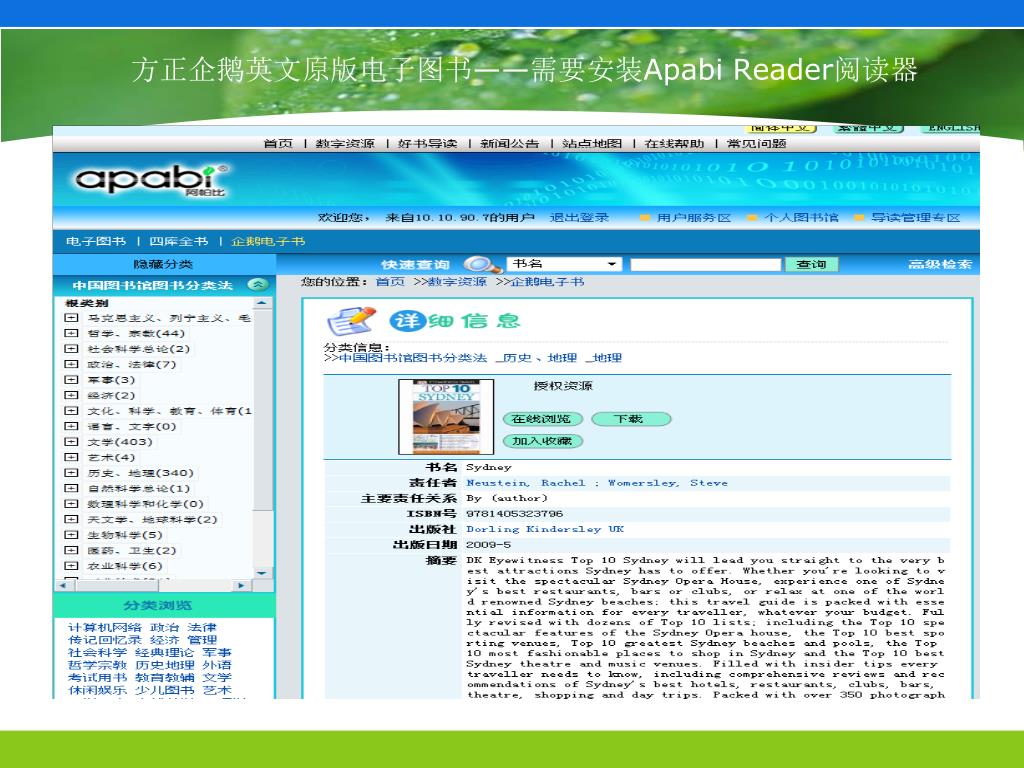
Task: Expand the 哲学、宗教(44) category
Action: [71, 333]
